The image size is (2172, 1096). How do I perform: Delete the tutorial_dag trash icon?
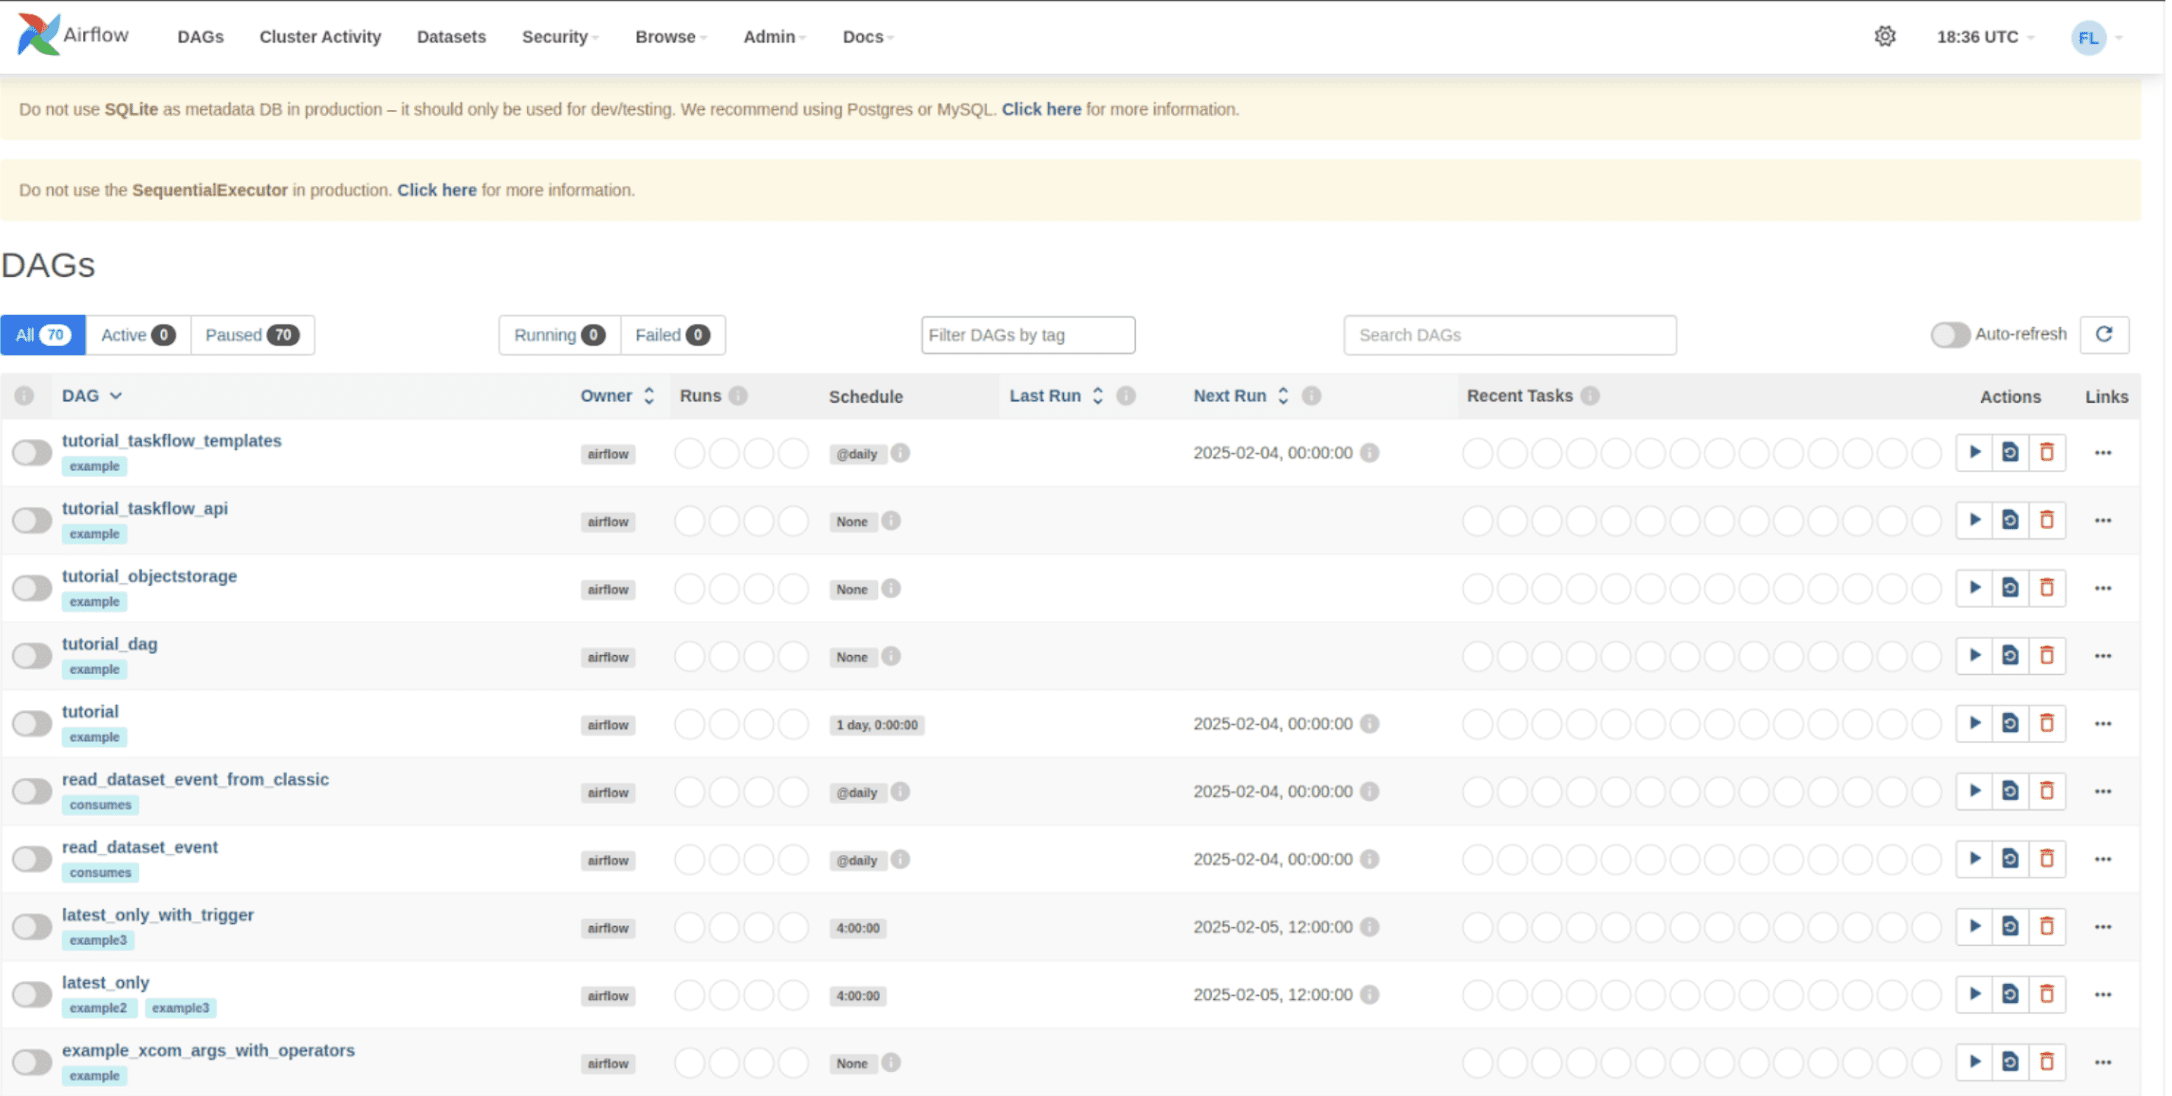point(2047,656)
